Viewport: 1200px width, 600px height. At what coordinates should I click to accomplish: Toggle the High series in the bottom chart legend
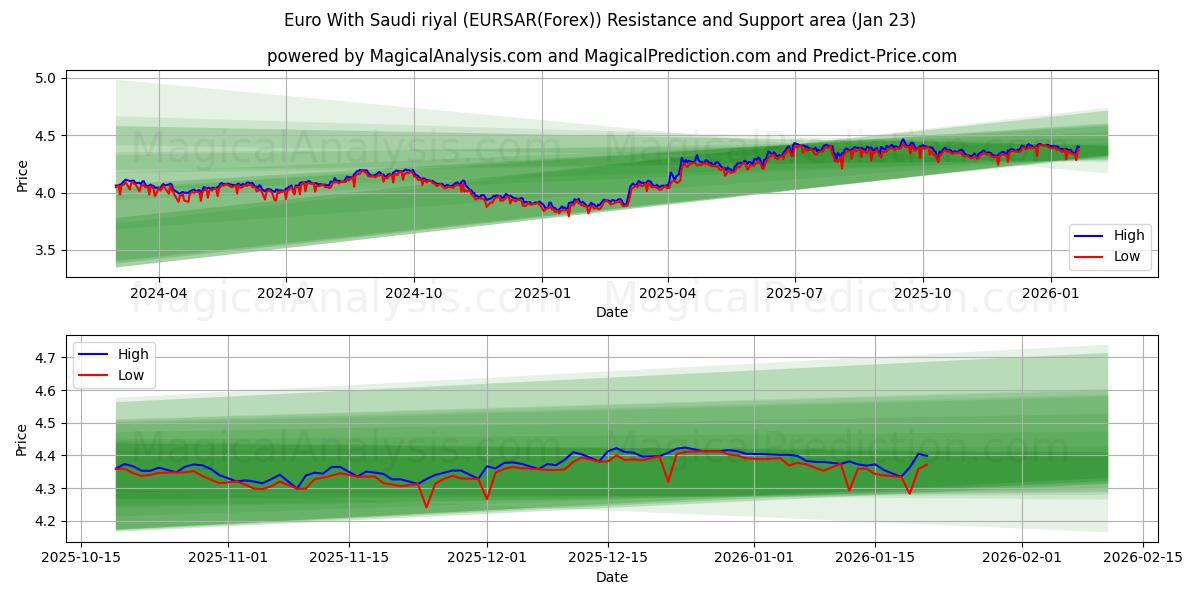[135, 353]
